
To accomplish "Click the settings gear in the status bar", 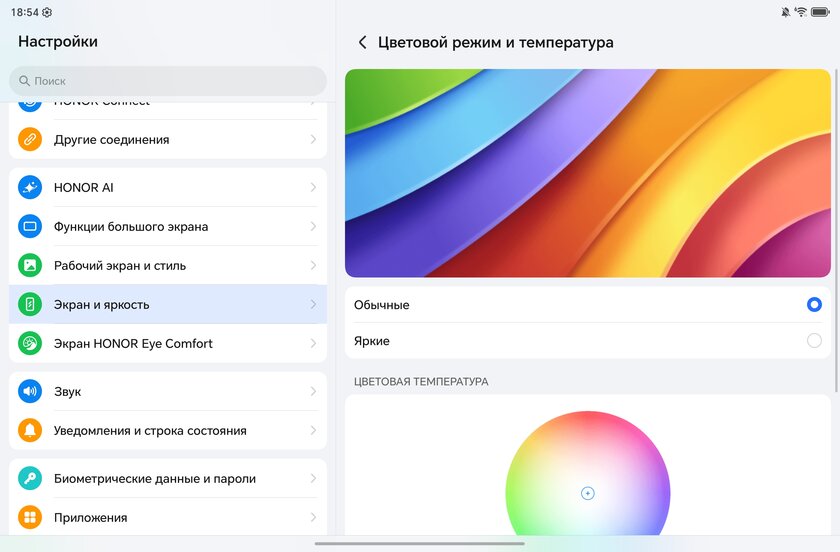I will (x=47, y=12).
